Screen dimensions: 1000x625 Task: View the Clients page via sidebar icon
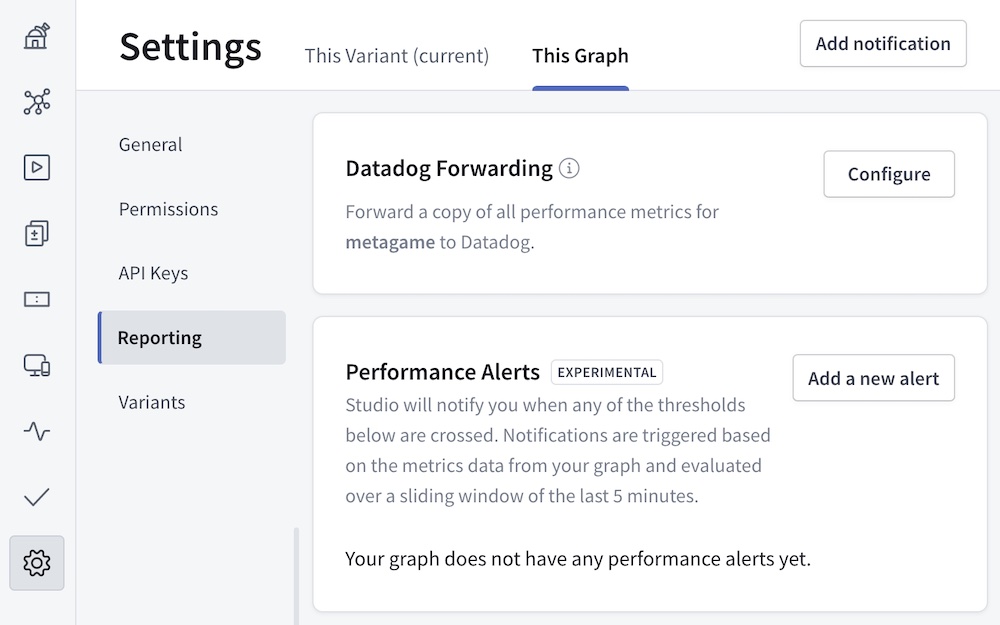coord(37,366)
